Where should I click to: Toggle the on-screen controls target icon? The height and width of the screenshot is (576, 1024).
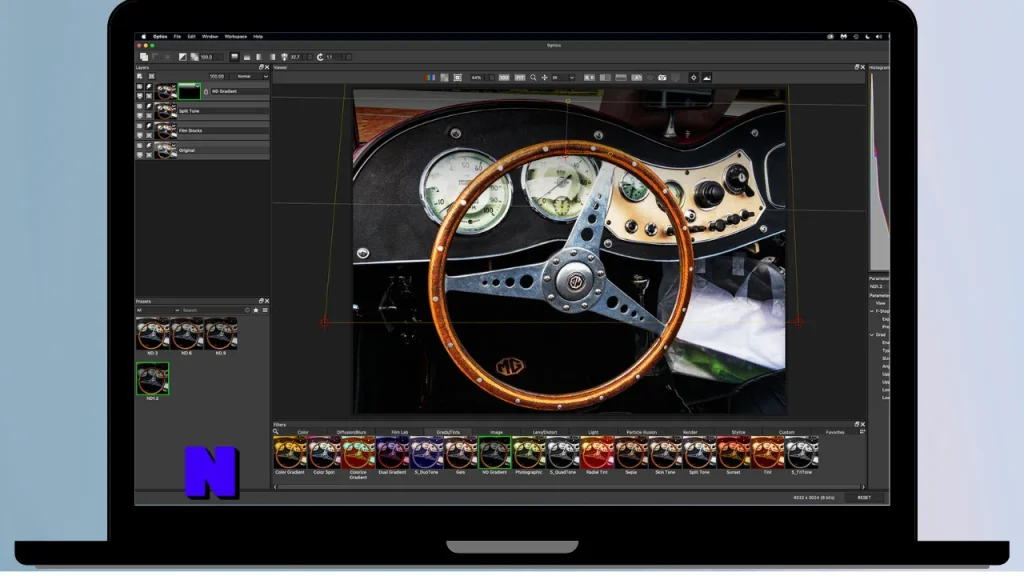pyautogui.click(x=694, y=77)
